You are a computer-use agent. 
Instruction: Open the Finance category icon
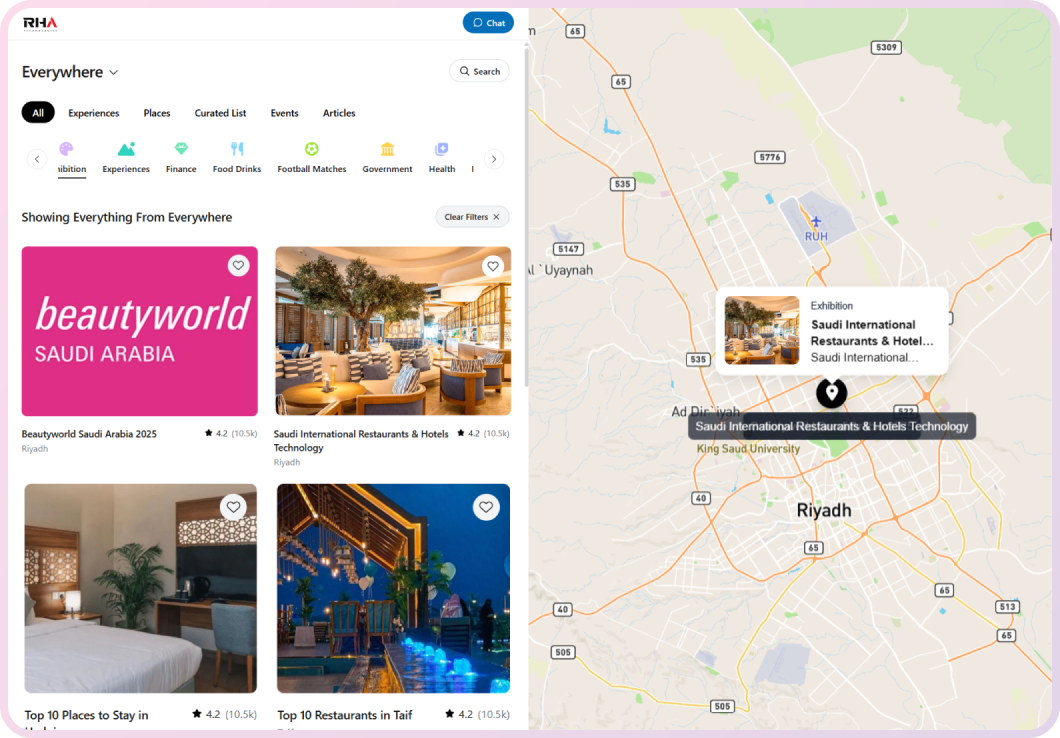[181, 149]
